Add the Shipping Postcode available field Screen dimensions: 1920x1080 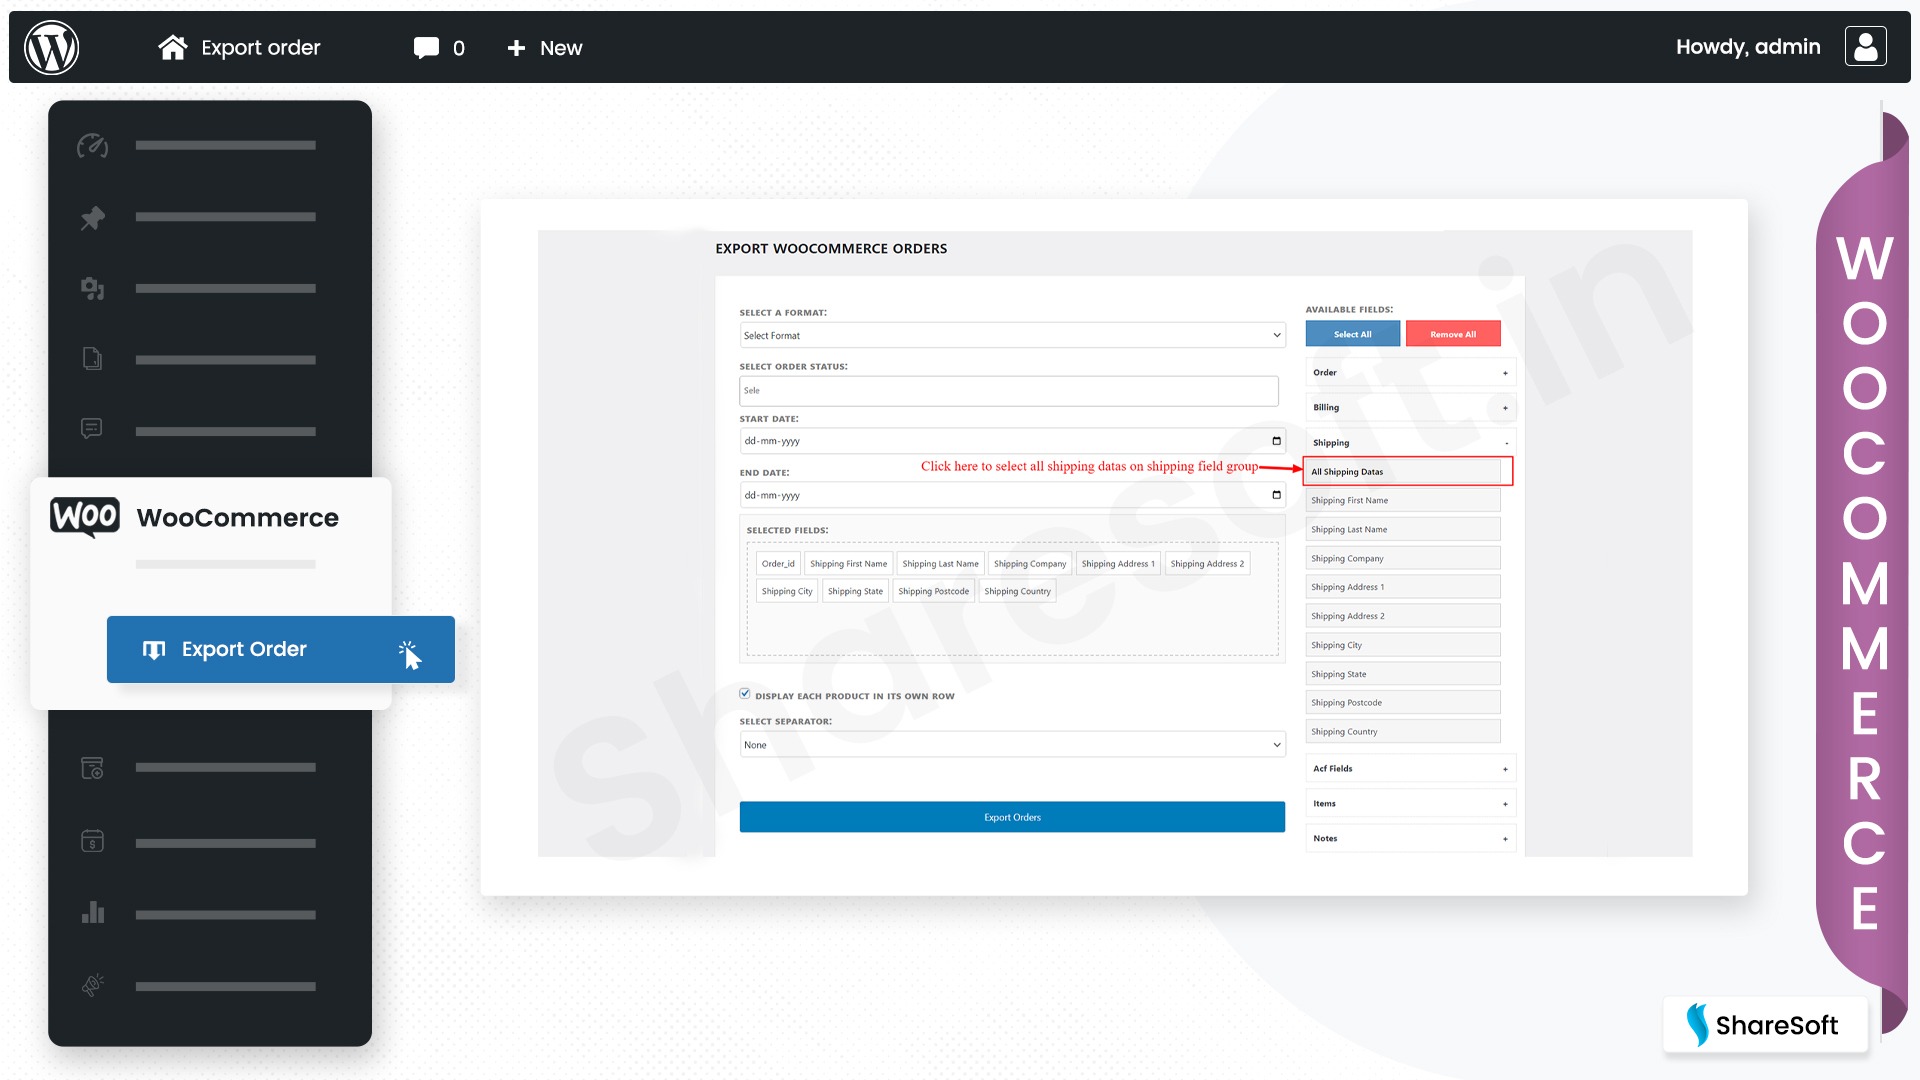(x=1403, y=703)
